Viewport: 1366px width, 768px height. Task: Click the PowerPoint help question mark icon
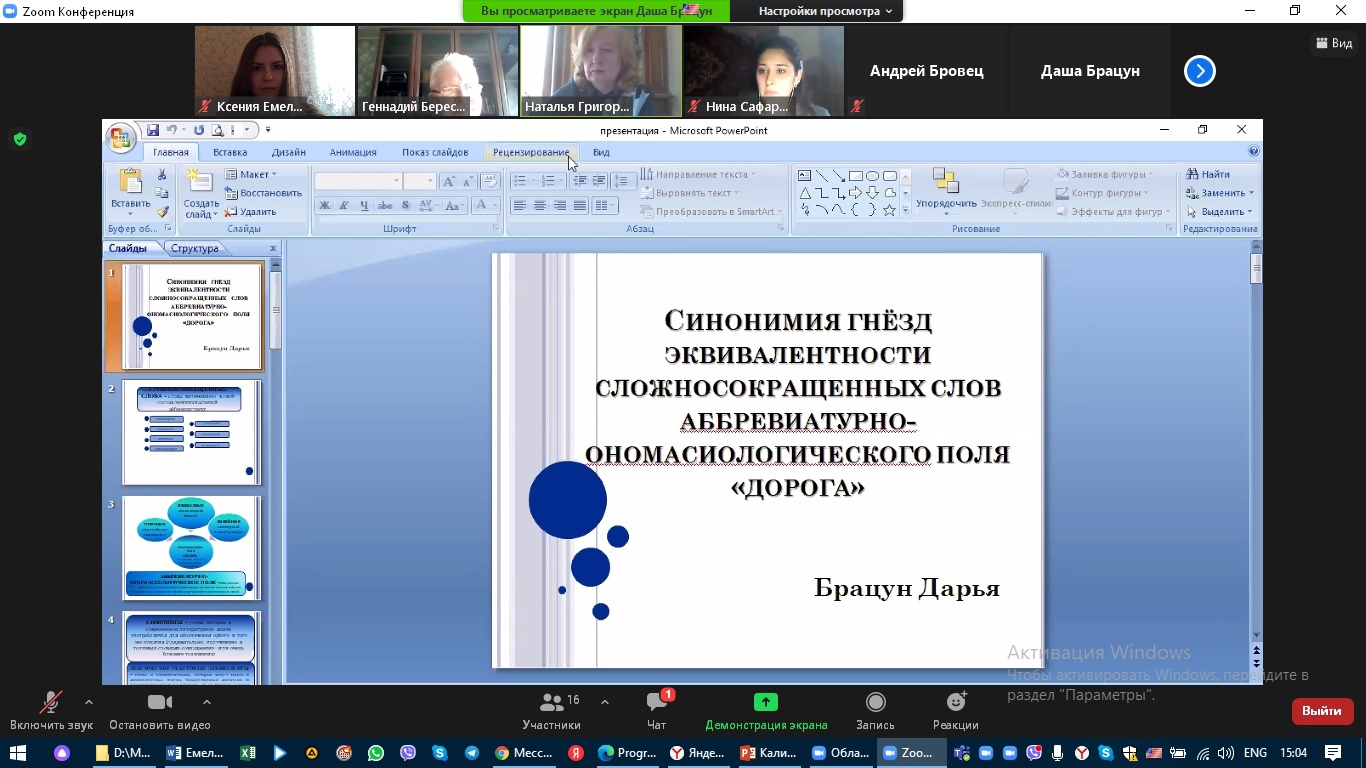1254,152
